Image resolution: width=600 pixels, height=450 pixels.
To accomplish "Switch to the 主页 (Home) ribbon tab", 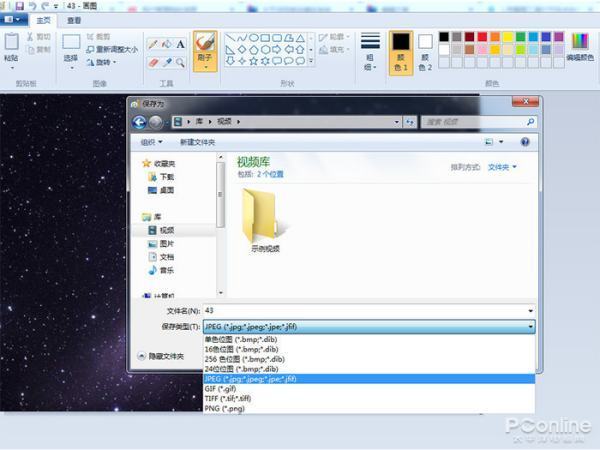I will point(42,20).
